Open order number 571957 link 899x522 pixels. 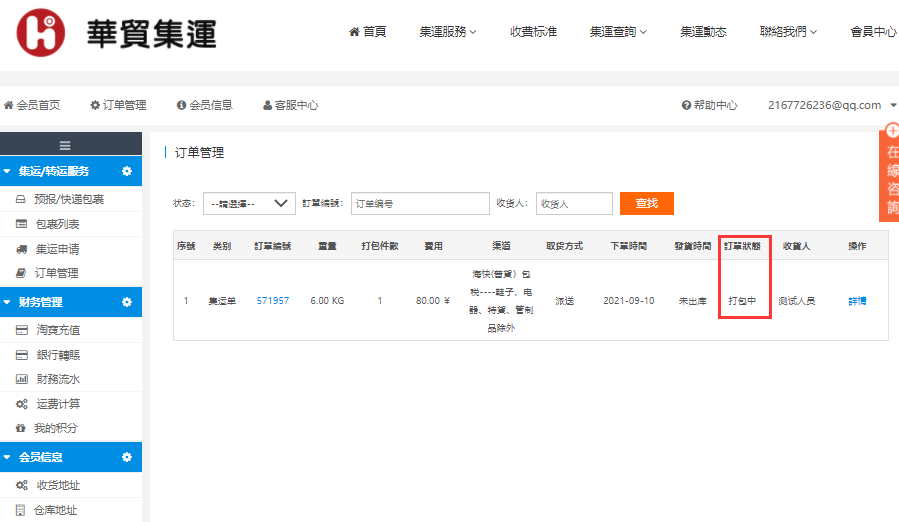point(272,301)
